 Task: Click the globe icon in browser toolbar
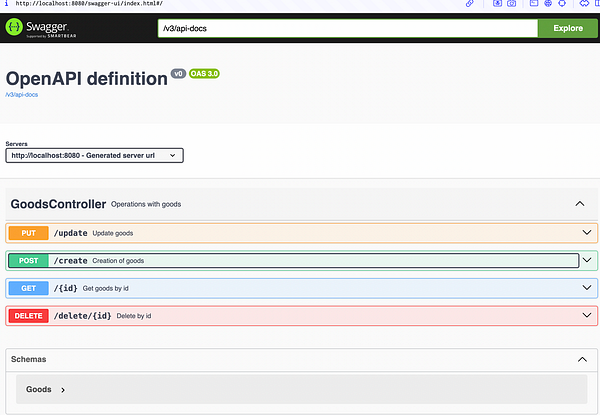pos(549,4)
